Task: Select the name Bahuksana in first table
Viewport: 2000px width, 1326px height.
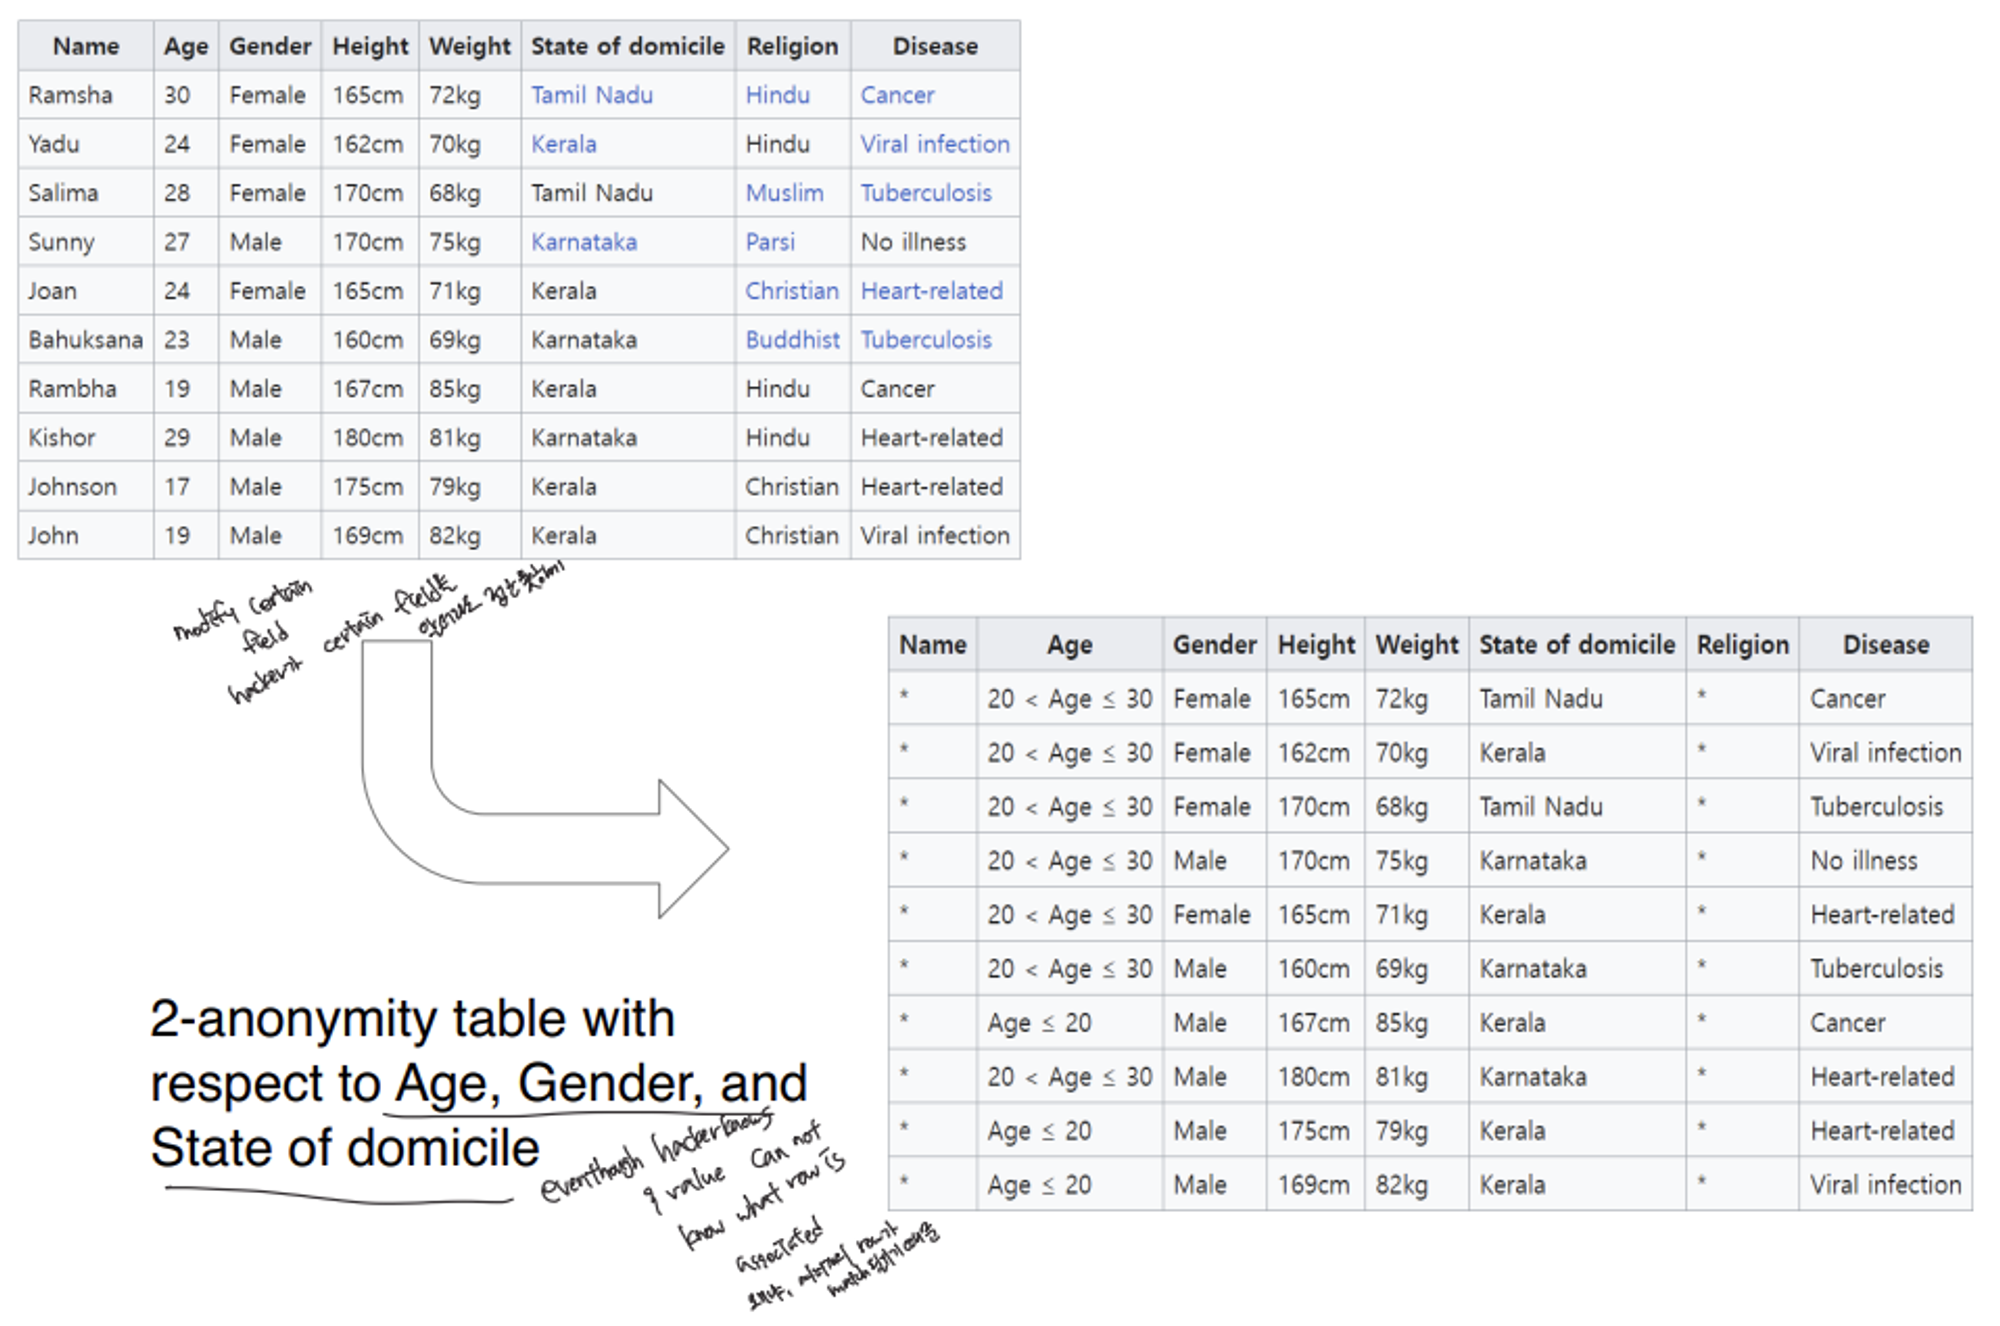Action: click(85, 340)
